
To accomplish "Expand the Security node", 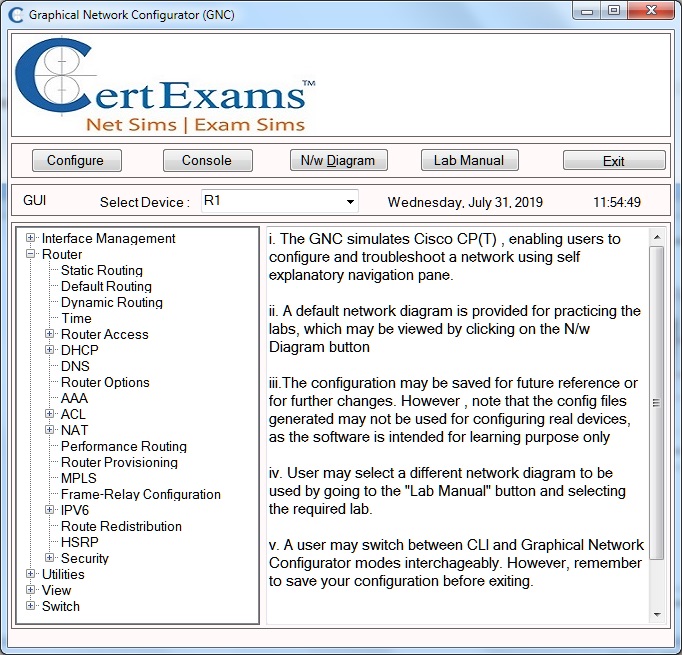I will pos(50,558).
